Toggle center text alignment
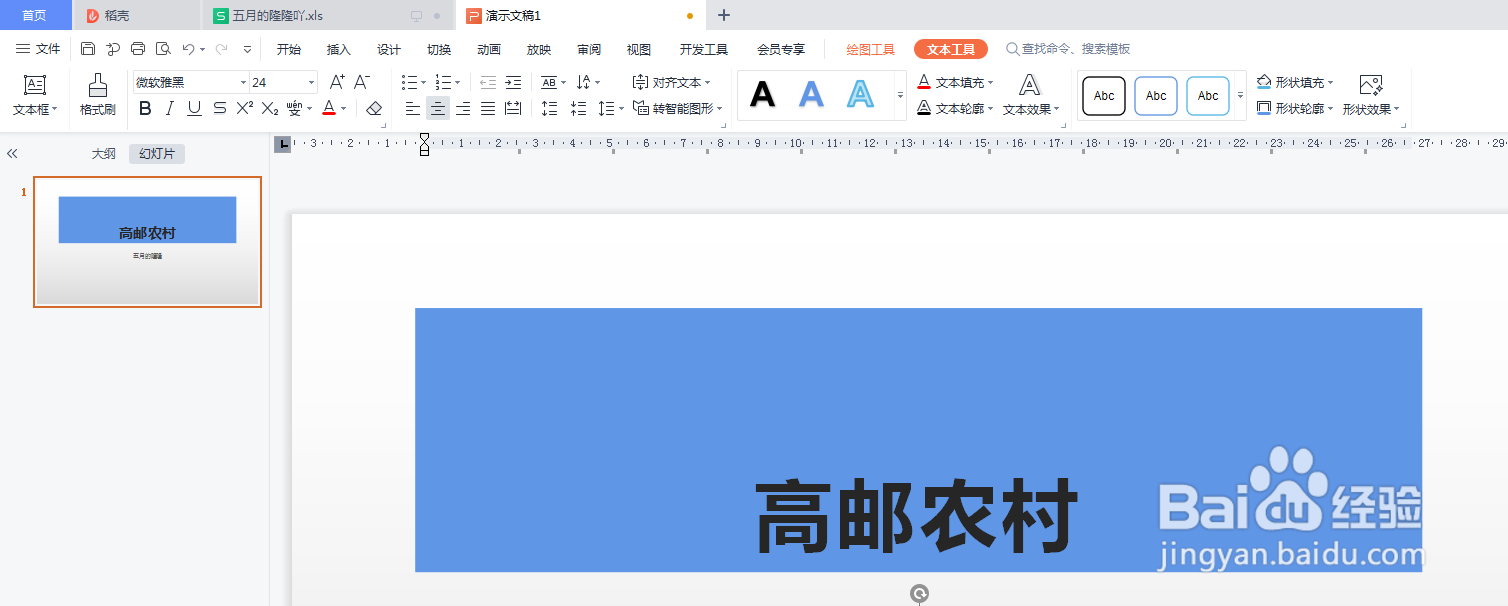This screenshot has height=606, width=1508. click(437, 108)
